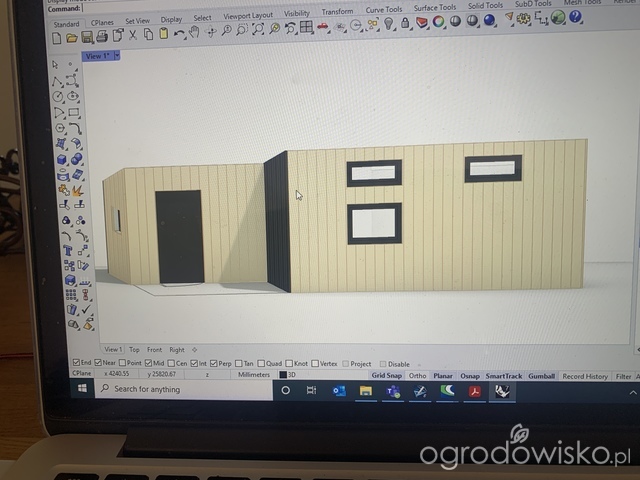640x480 pixels.
Task: Click the Paste clipboard icon
Action: pyautogui.click(x=164, y=33)
